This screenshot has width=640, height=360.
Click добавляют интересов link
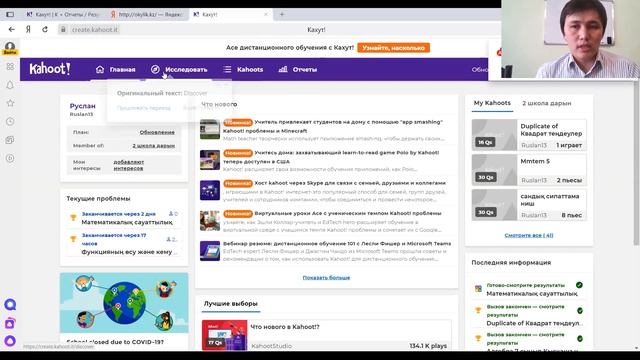(x=129, y=165)
